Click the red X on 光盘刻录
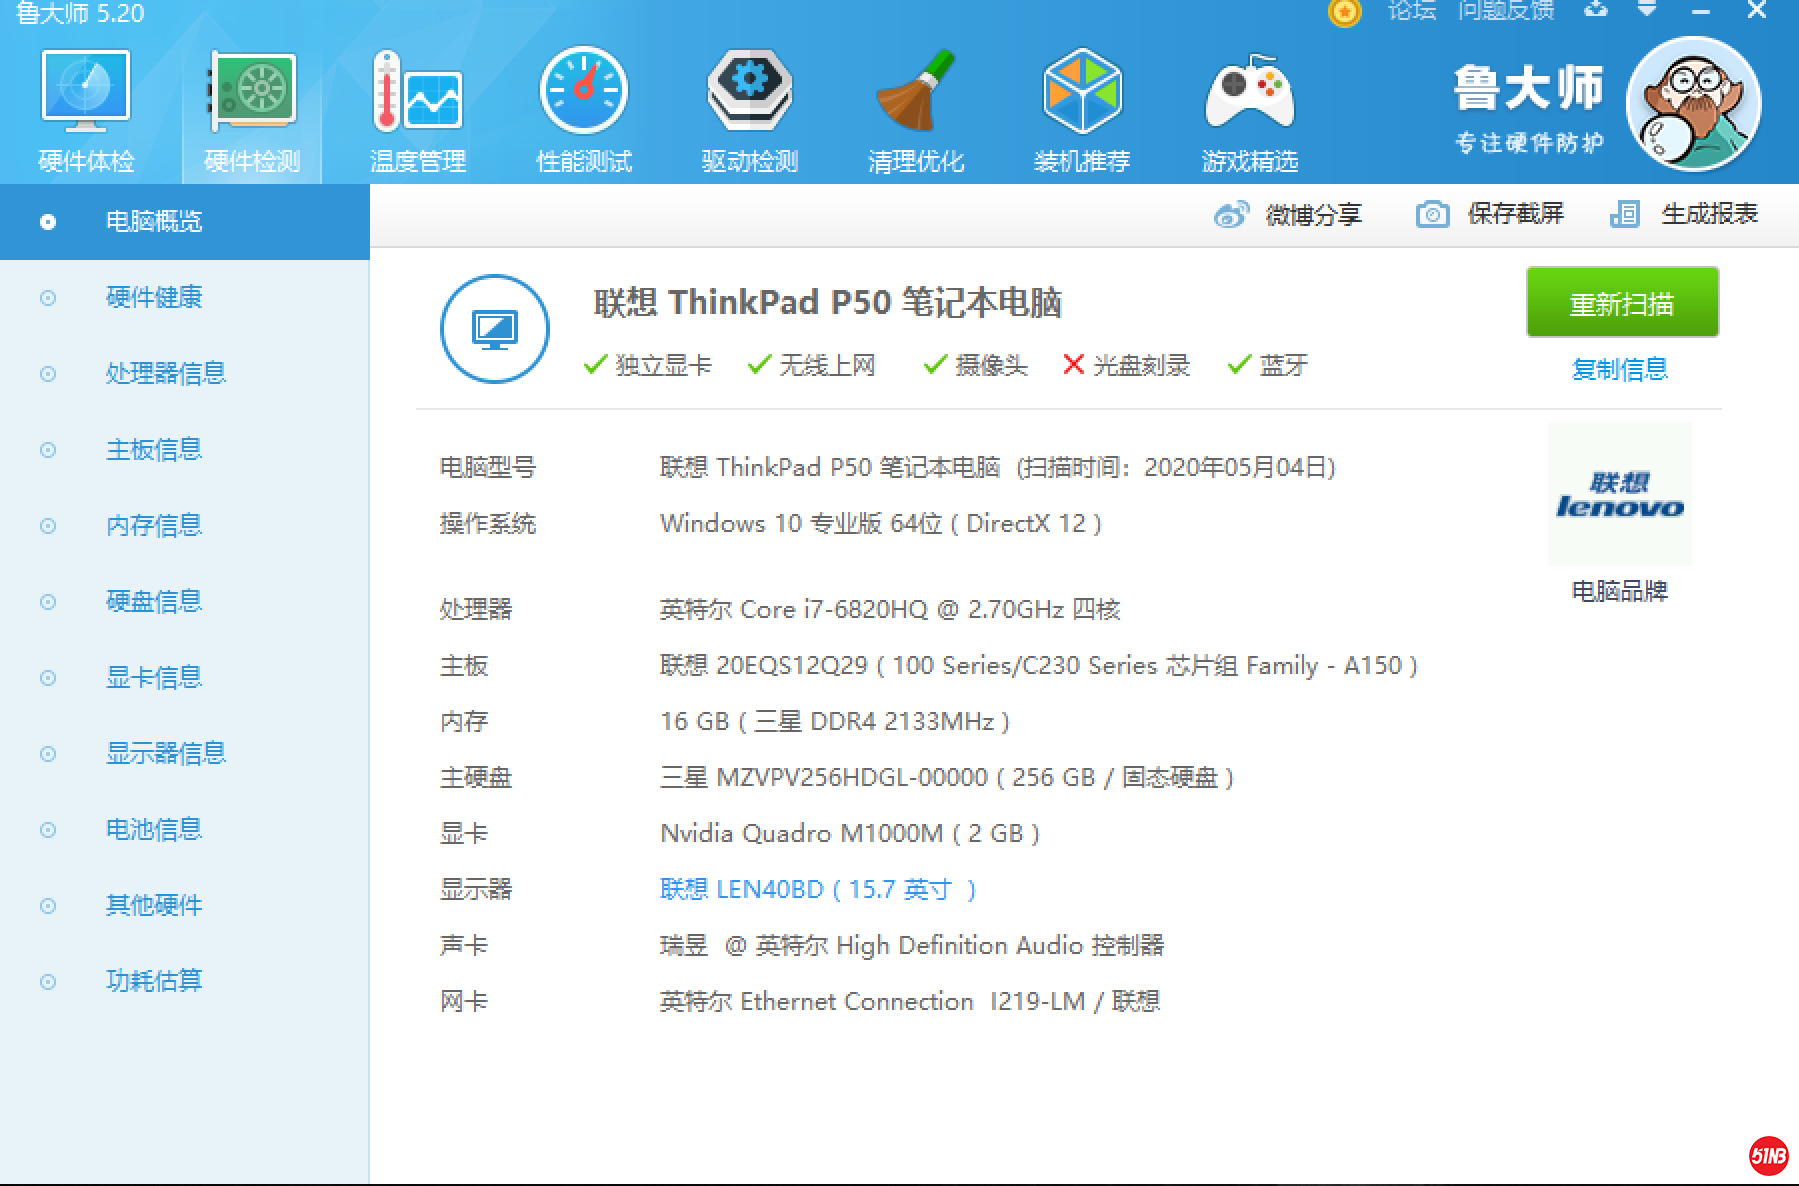The height and width of the screenshot is (1186, 1799). (1073, 364)
